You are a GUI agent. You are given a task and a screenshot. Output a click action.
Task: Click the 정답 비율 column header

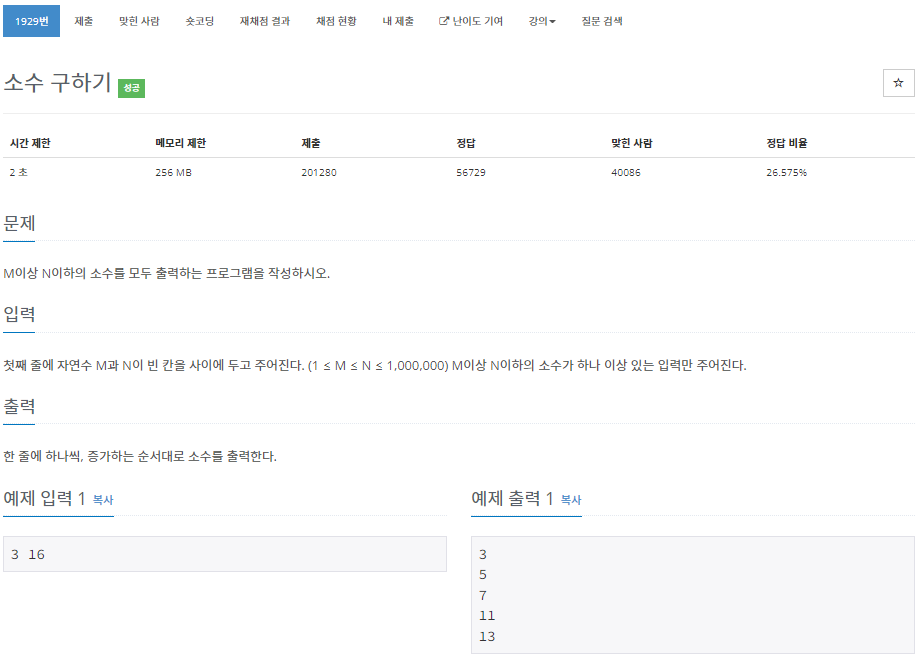pyautogui.click(x=786, y=143)
